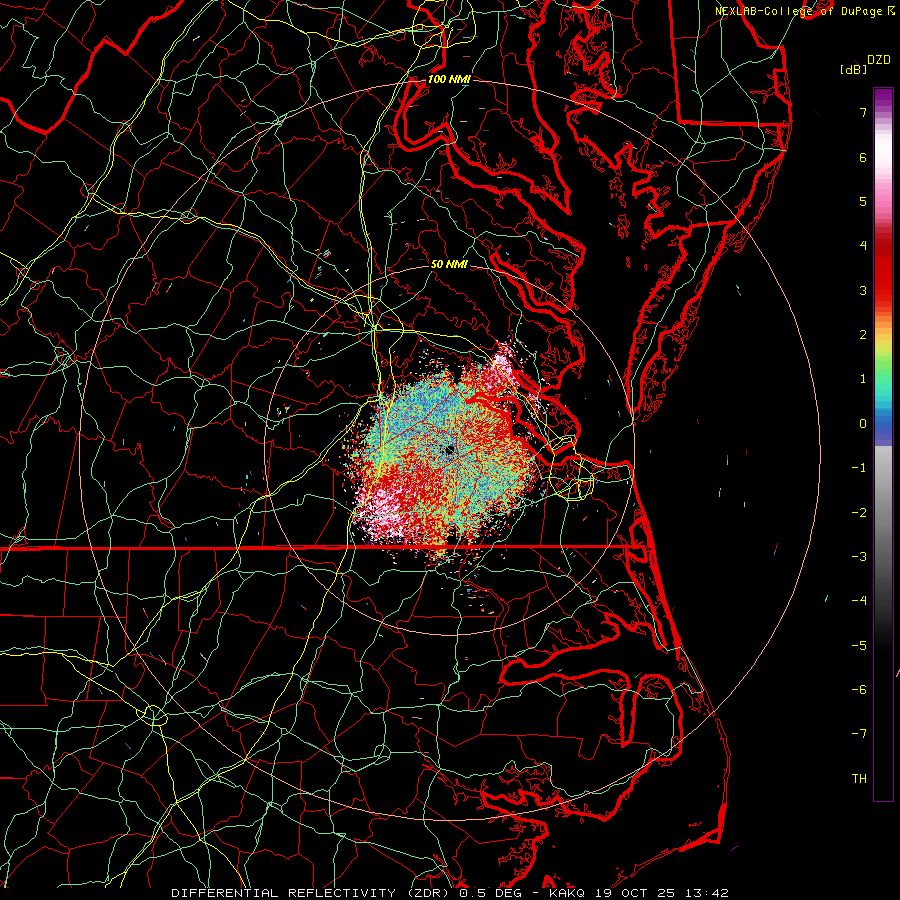Click the 50 NMI range ring label
This screenshot has width=900, height=900.
tap(449, 264)
